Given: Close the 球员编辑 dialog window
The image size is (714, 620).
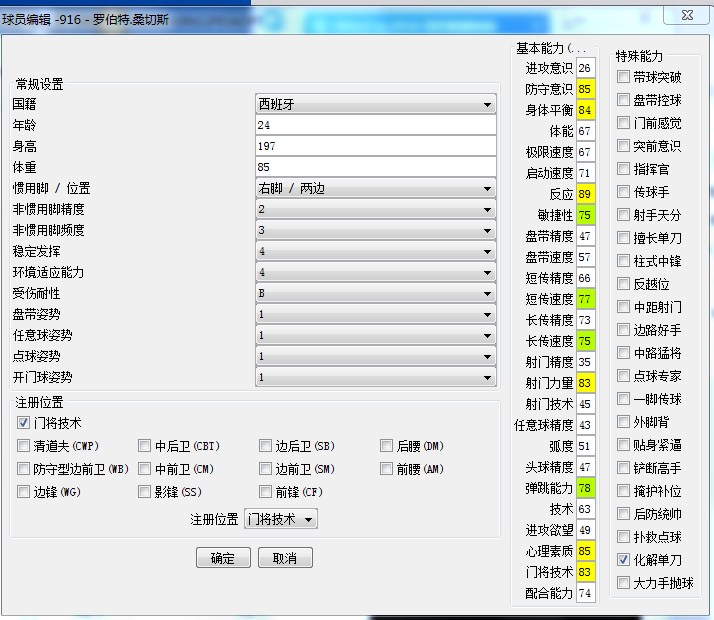Looking at the screenshot, I should click(687, 15).
